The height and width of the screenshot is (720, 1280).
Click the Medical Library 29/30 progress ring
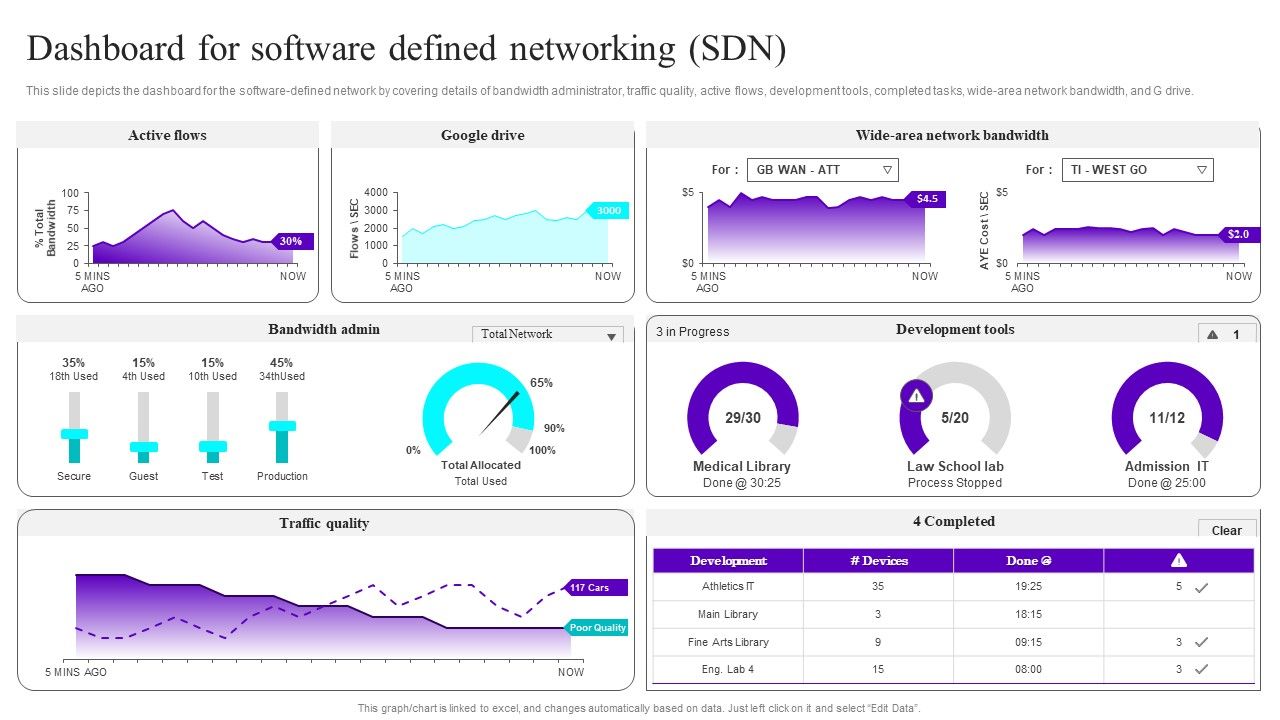[x=743, y=408]
